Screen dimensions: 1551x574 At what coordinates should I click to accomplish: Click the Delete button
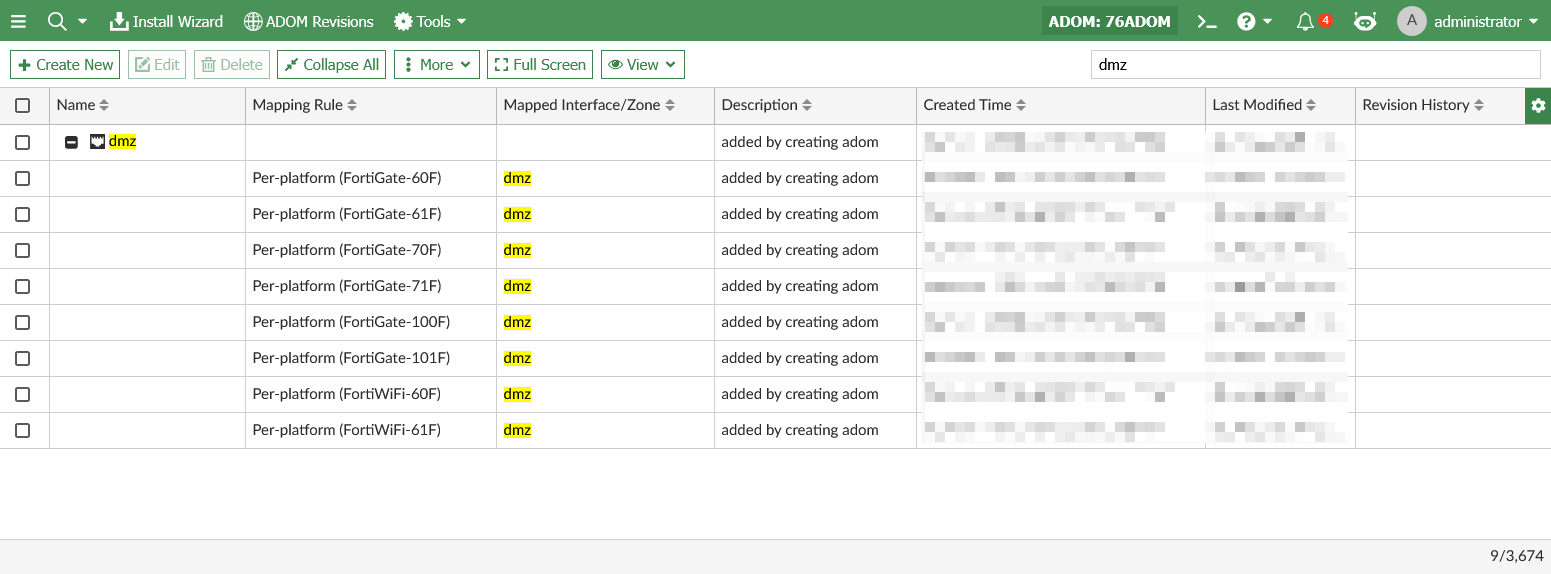tap(232, 64)
